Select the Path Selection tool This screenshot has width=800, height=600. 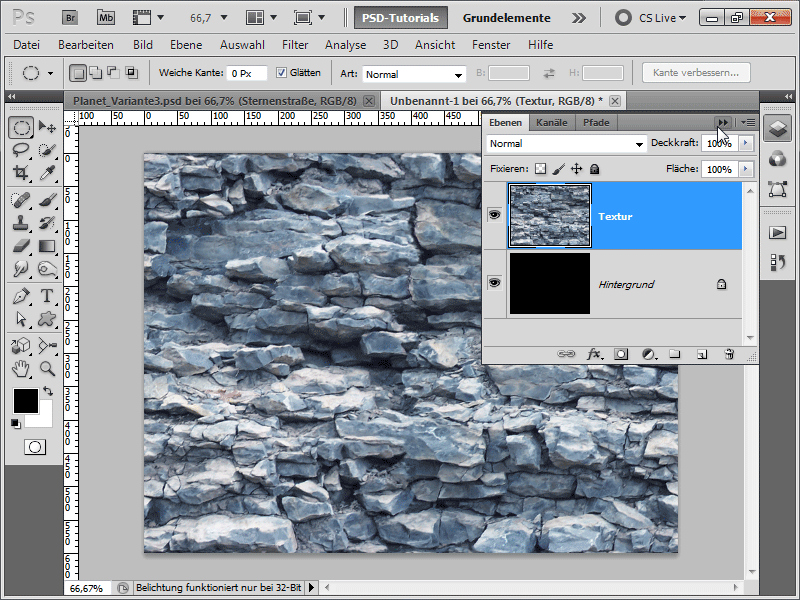click(21, 319)
